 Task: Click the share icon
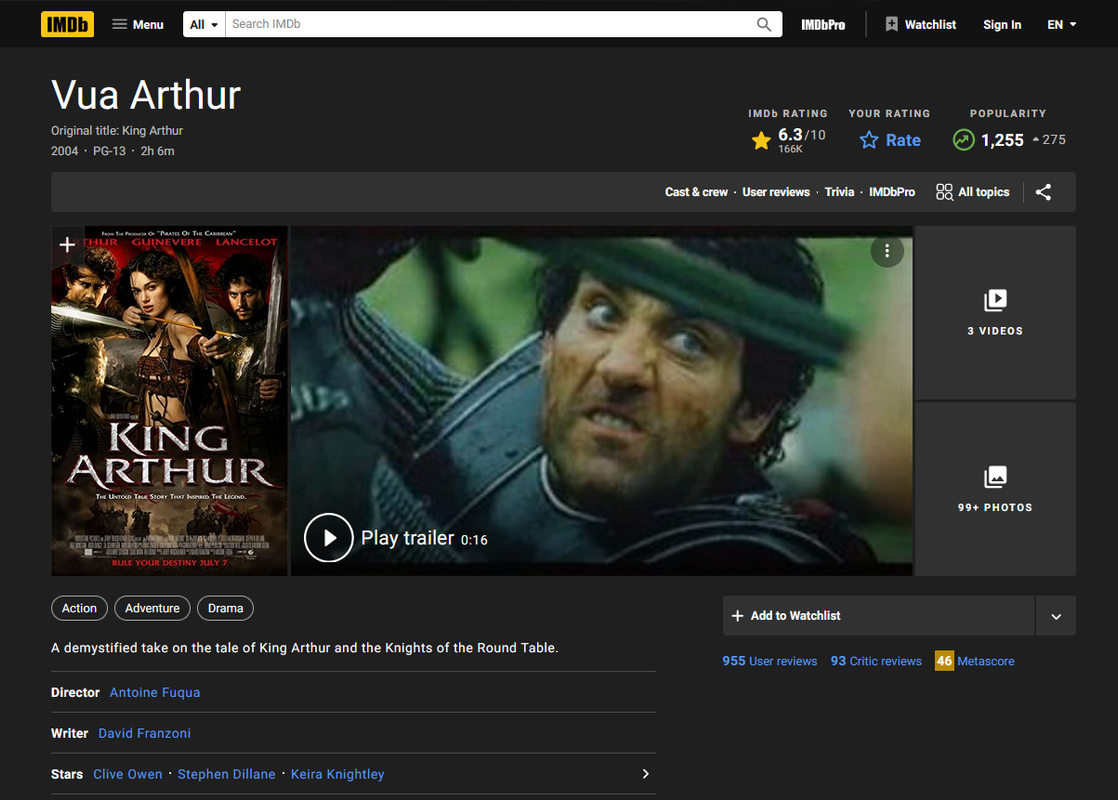pyautogui.click(x=1043, y=192)
